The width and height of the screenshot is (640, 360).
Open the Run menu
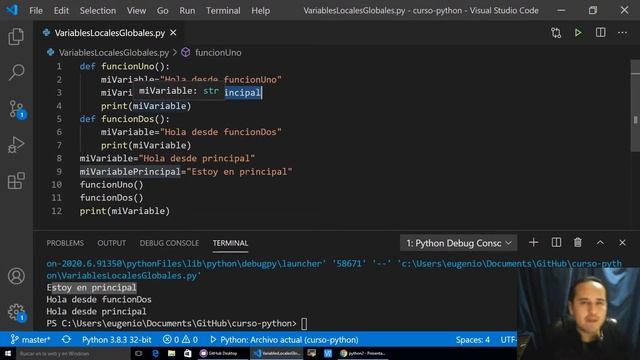point(187,11)
